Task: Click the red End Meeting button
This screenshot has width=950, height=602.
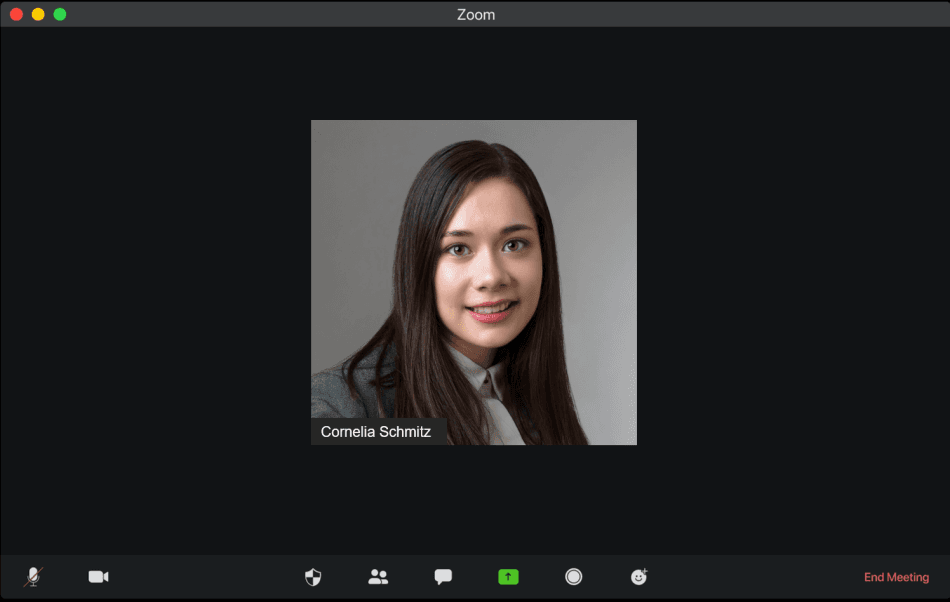Action: point(896,578)
